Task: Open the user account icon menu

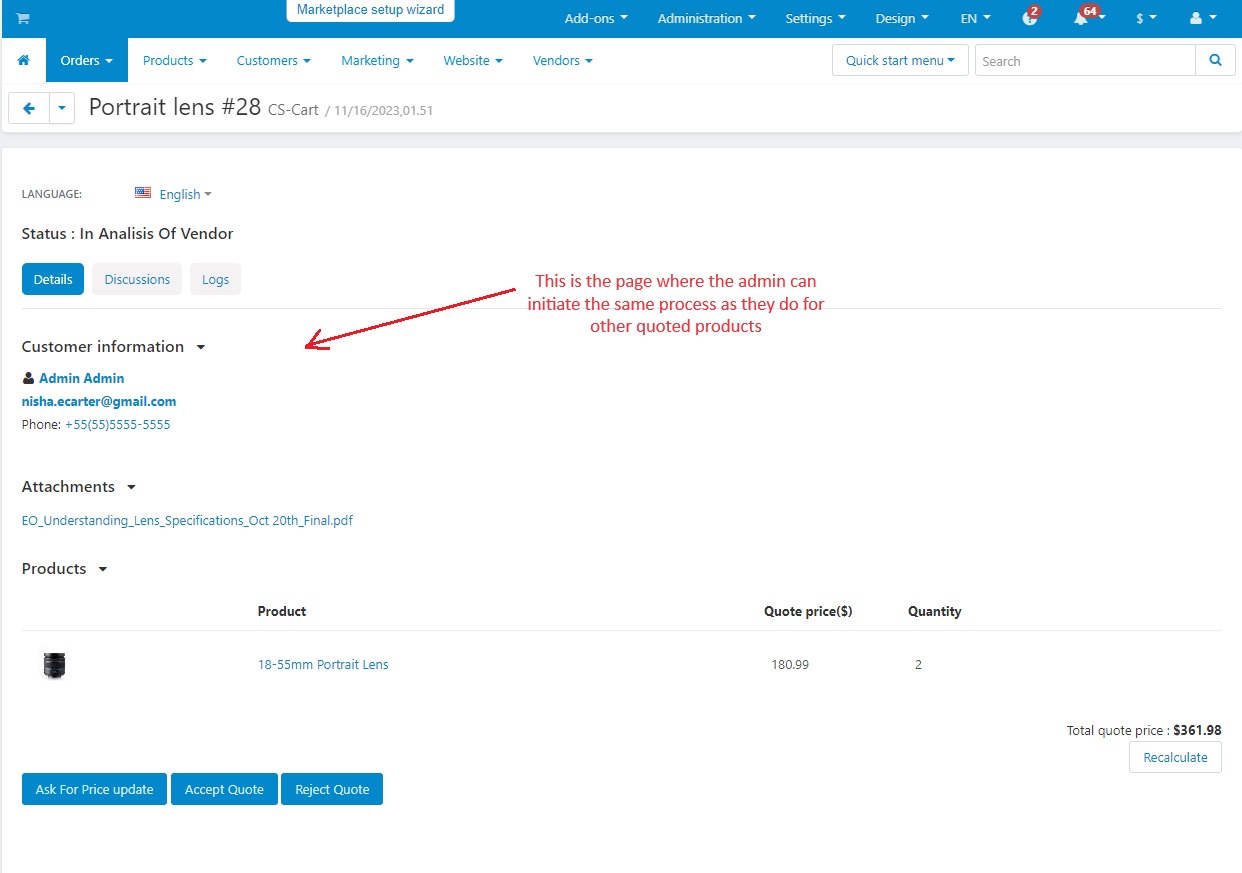Action: click(x=1203, y=19)
